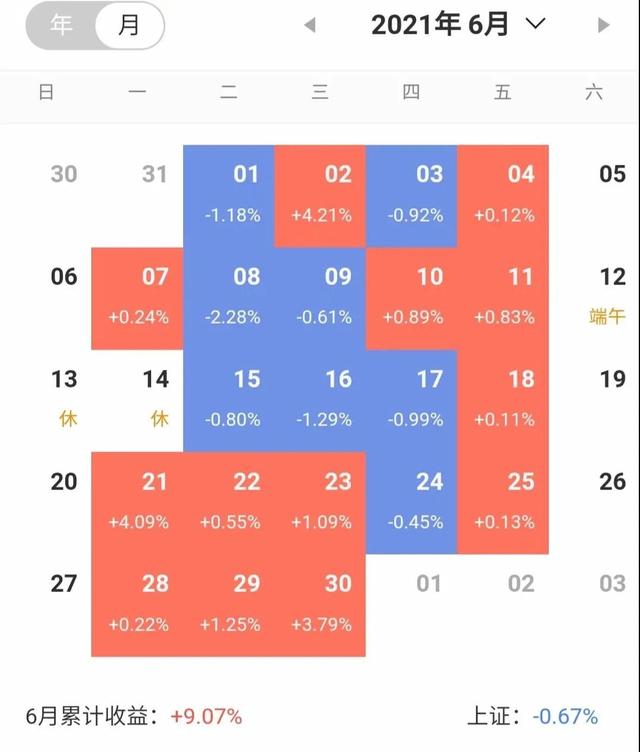Switch to year view toggle (年)
640x752 pixels.
click(x=62, y=26)
